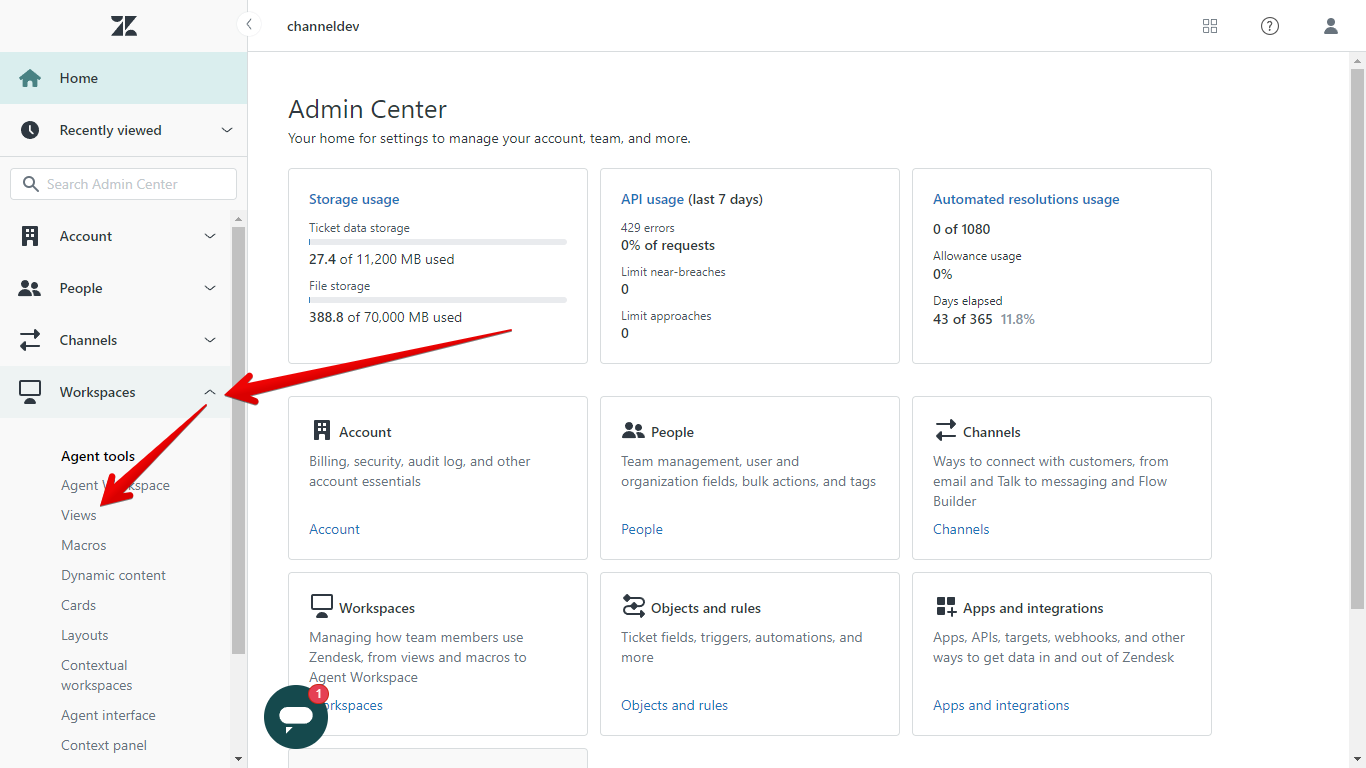Click the Zendesk logo icon
Viewport: 1366px width, 768px height.
point(124,26)
